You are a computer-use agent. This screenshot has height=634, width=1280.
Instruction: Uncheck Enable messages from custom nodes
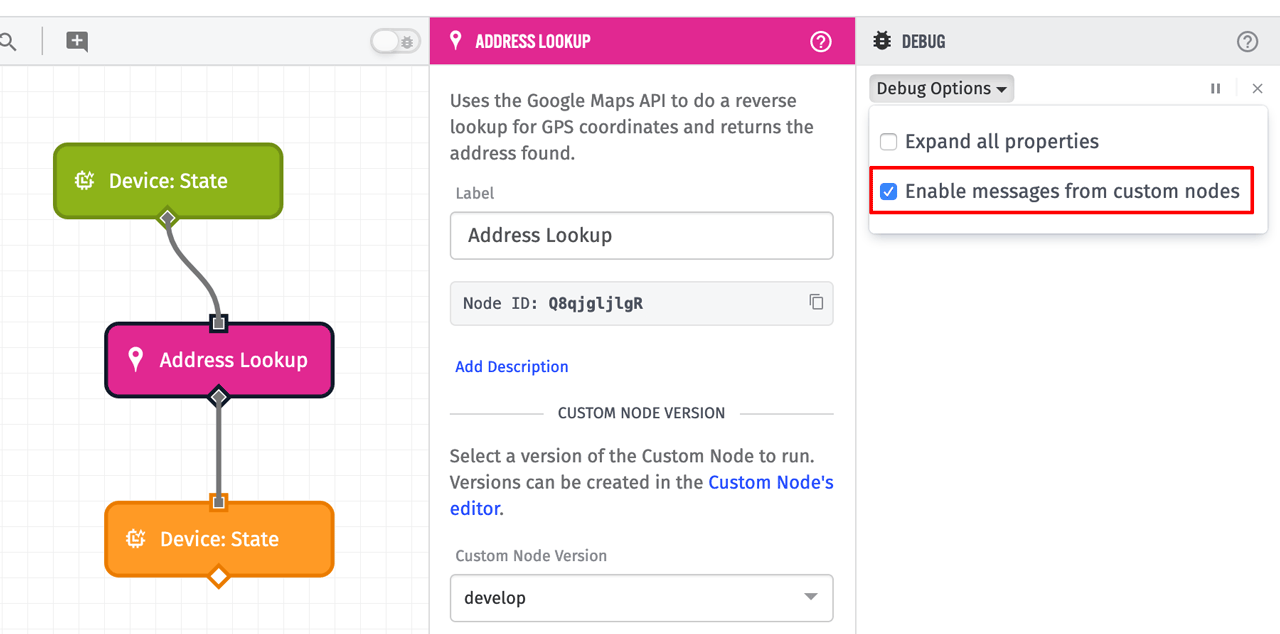coord(888,190)
